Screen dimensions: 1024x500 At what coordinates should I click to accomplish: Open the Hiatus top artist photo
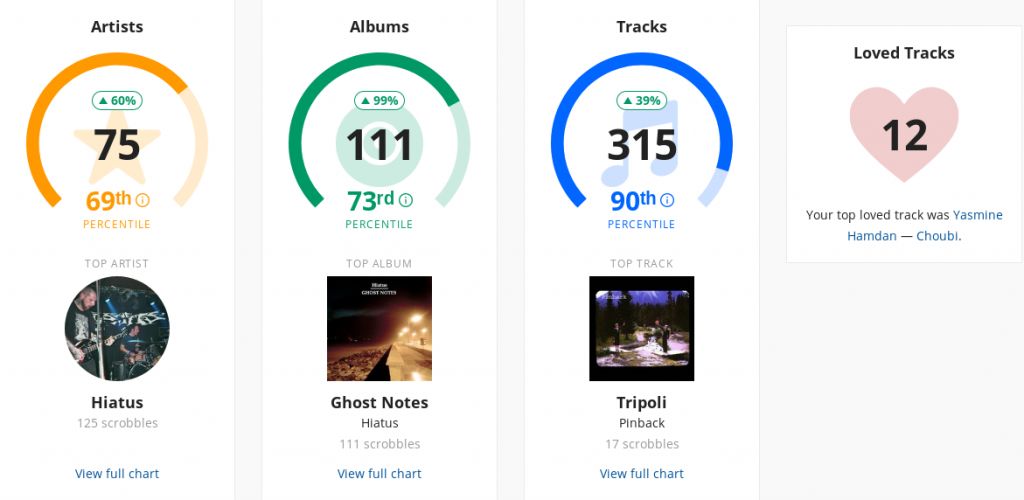click(117, 328)
